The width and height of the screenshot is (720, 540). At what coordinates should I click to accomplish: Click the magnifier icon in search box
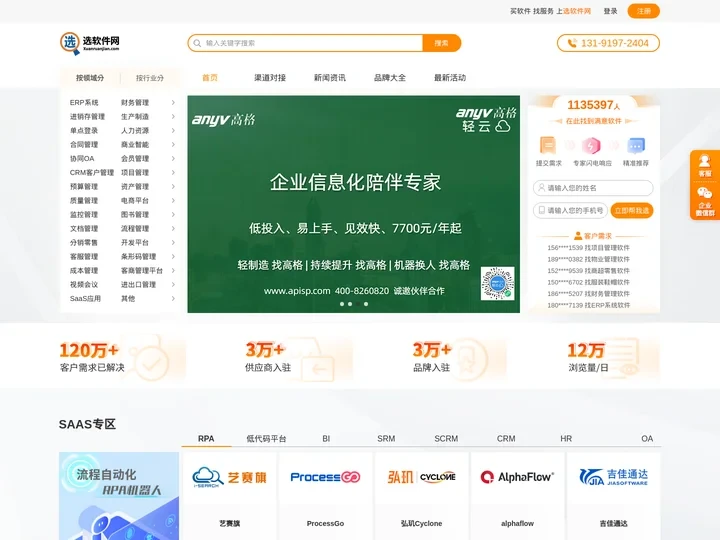click(x=197, y=43)
